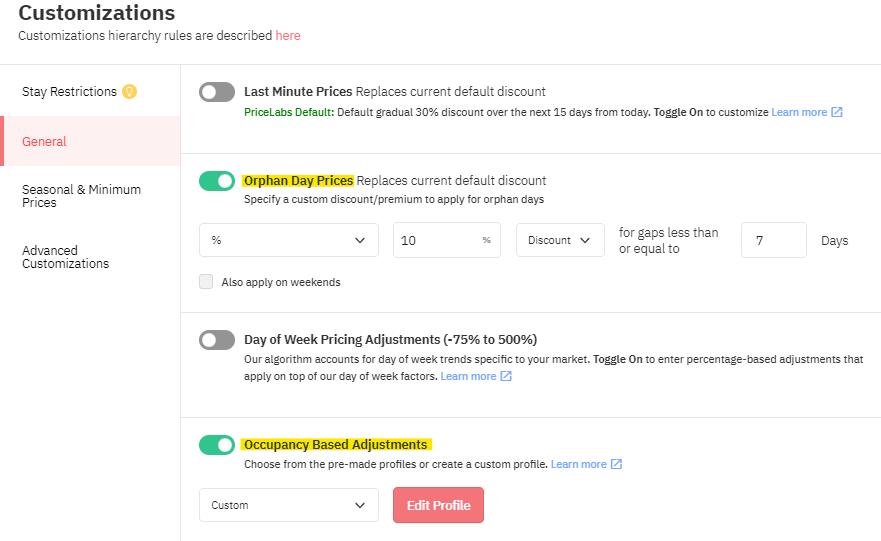Viewport: 881px width, 541px height.
Task: Click the lightbulb icon beside Stay Restrictions
Action: click(129, 92)
